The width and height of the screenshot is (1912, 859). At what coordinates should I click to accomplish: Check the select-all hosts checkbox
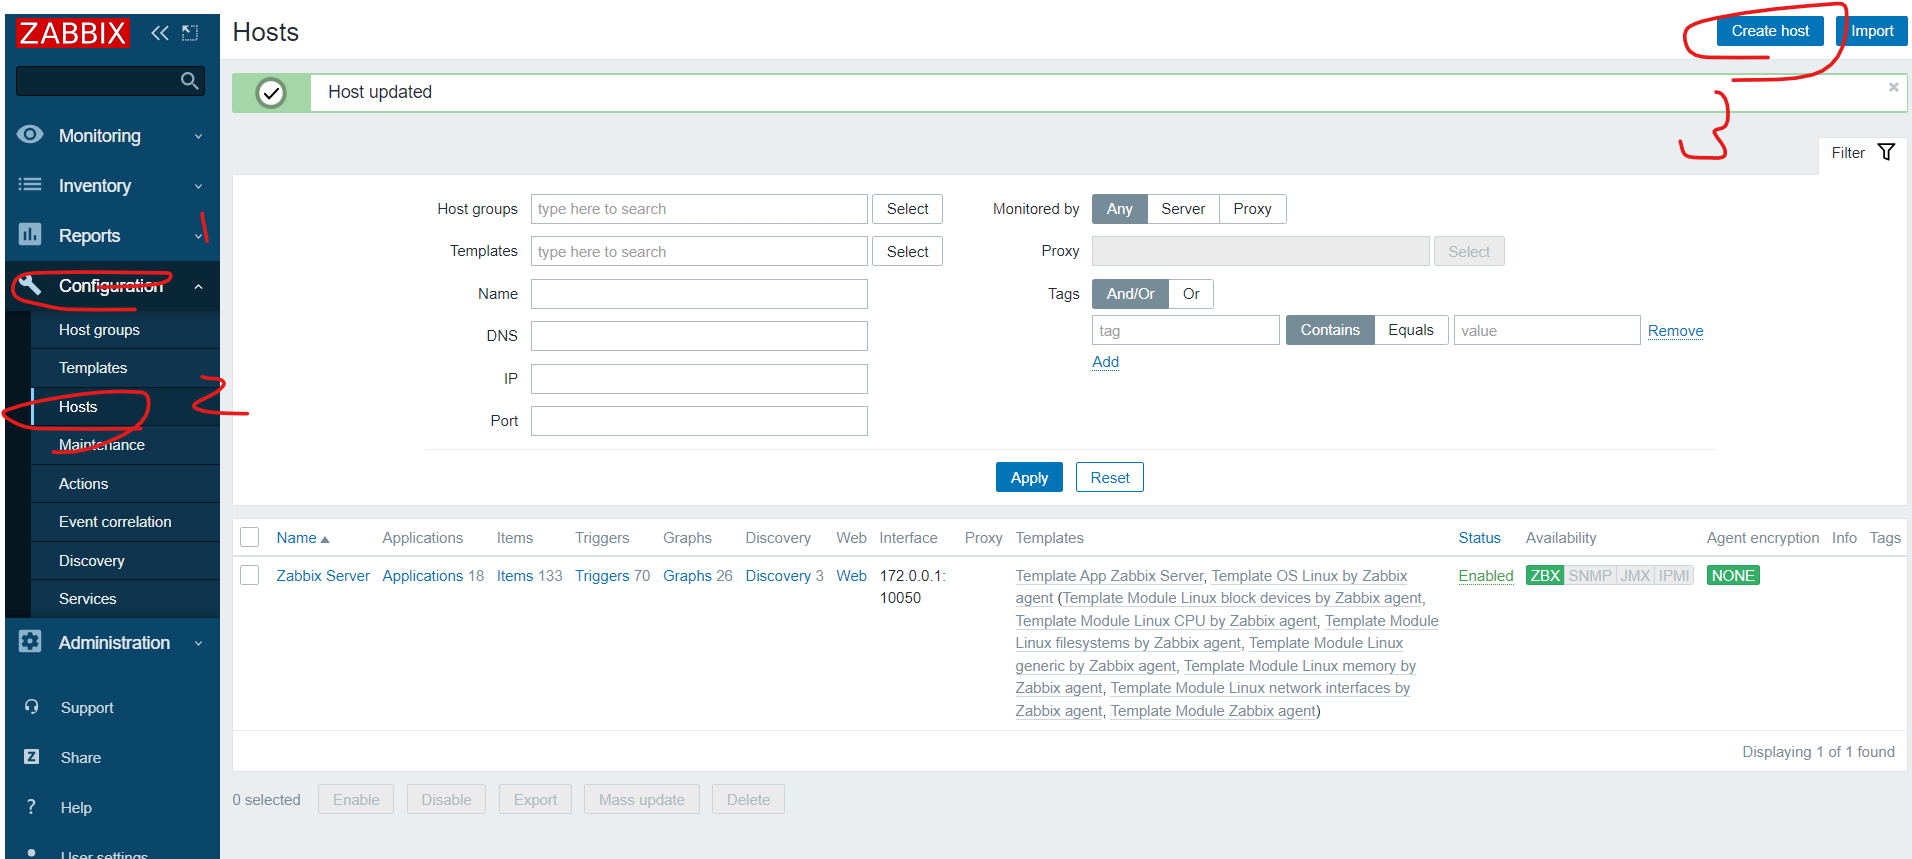[x=250, y=537]
